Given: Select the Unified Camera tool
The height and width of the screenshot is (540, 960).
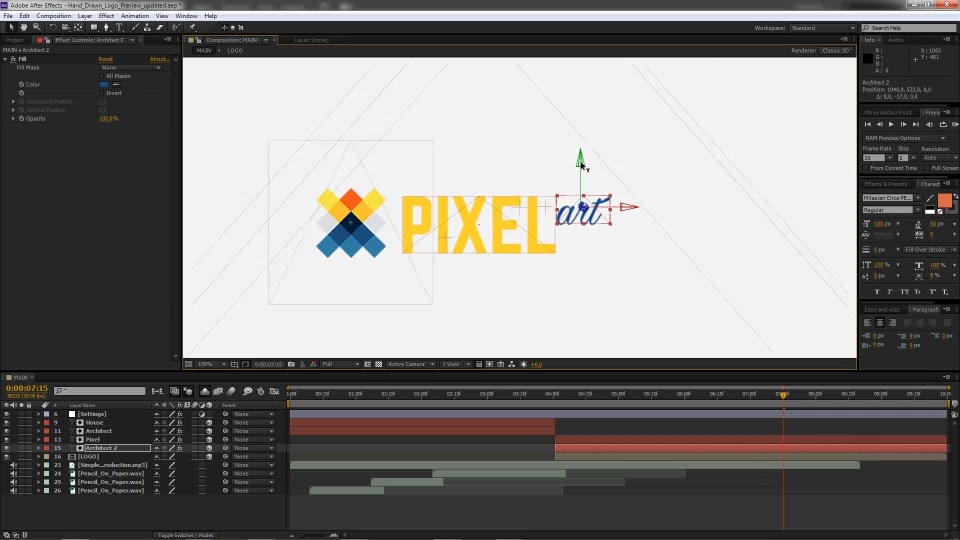Looking at the screenshot, I should (x=66, y=28).
